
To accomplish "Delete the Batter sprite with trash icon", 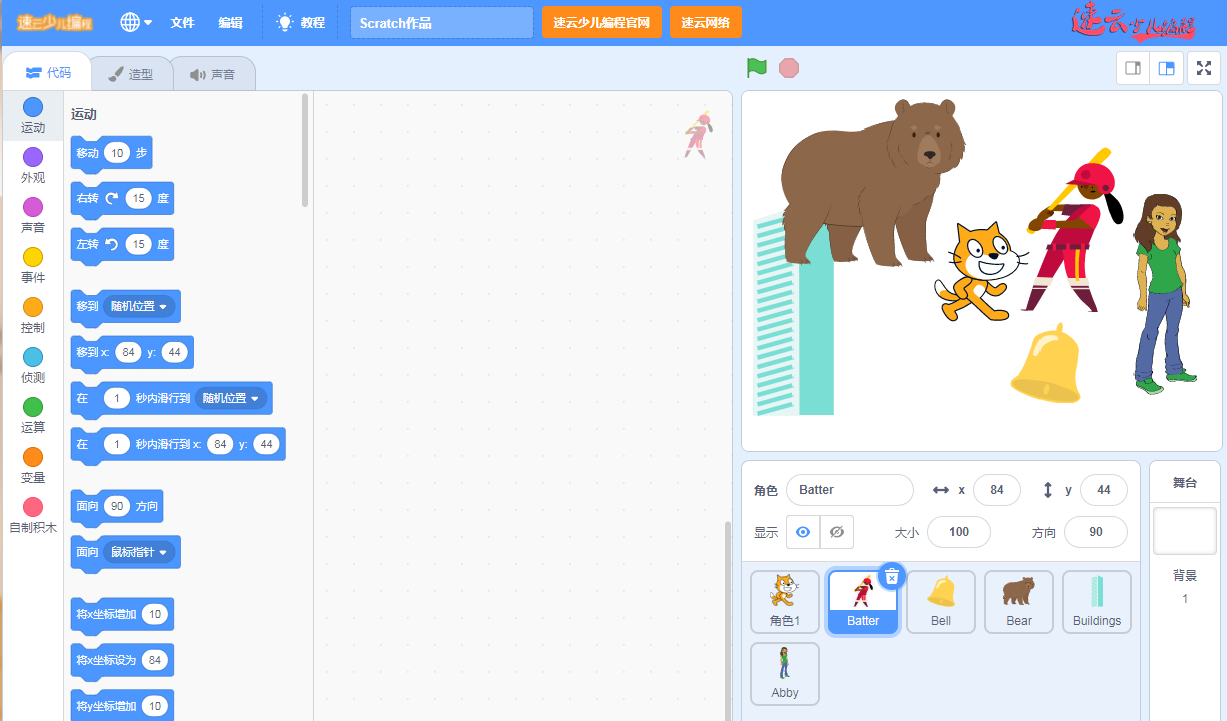I will 892,576.
